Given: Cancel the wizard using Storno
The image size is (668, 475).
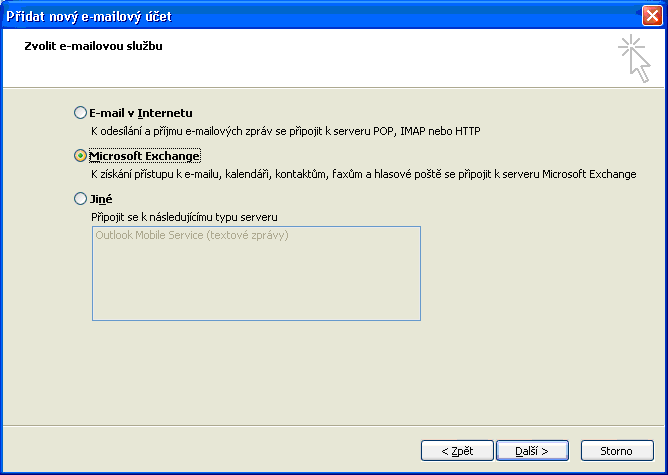Looking at the screenshot, I should tap(617, 451).
